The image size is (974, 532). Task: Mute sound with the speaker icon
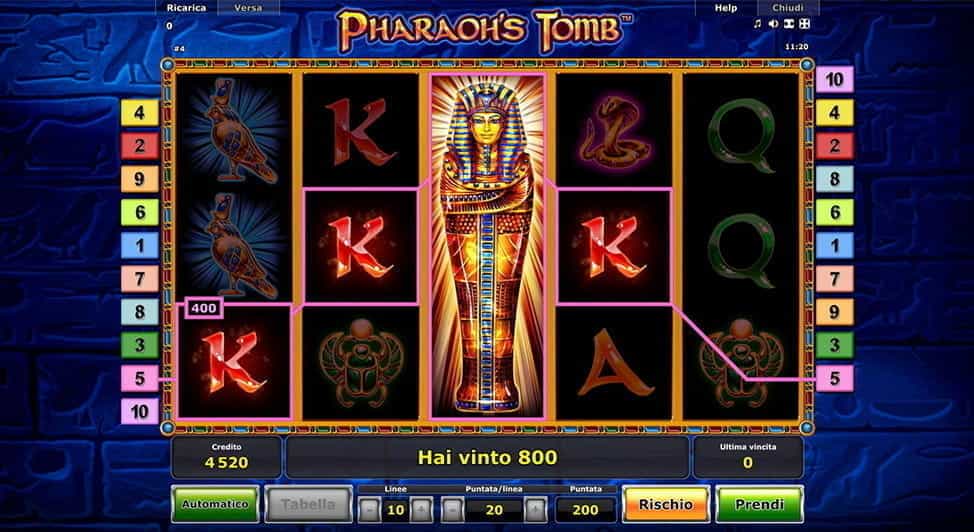click(773, 24)
